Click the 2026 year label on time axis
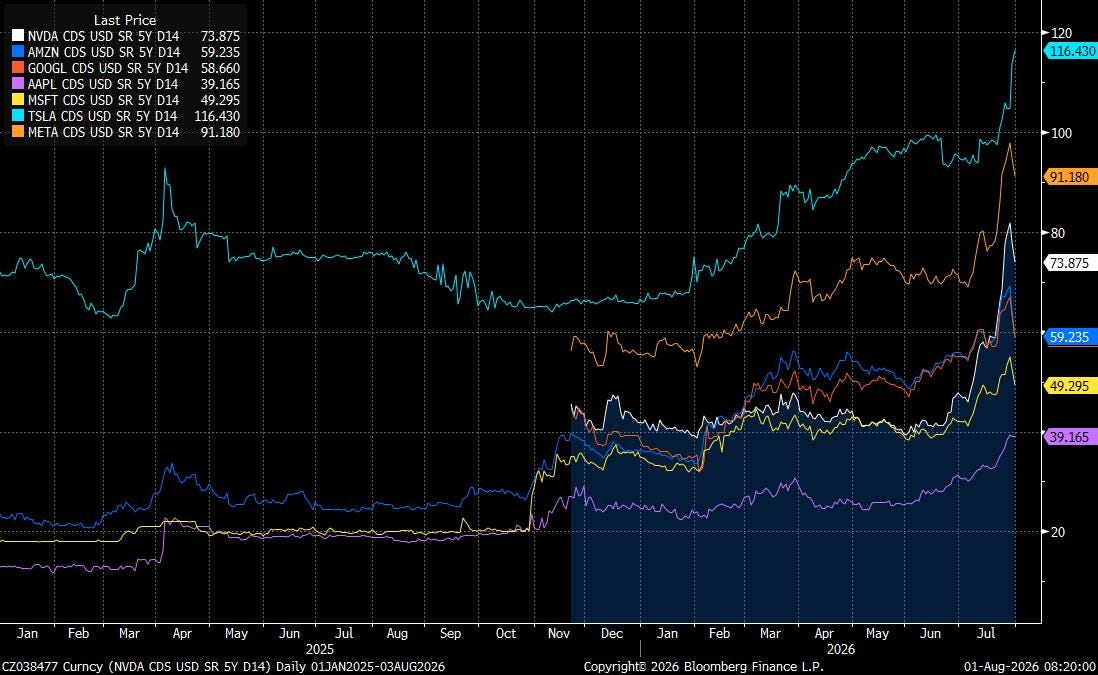Image resolution: width=1098 pixels, height=675 pixels. [x=841, y=650]
